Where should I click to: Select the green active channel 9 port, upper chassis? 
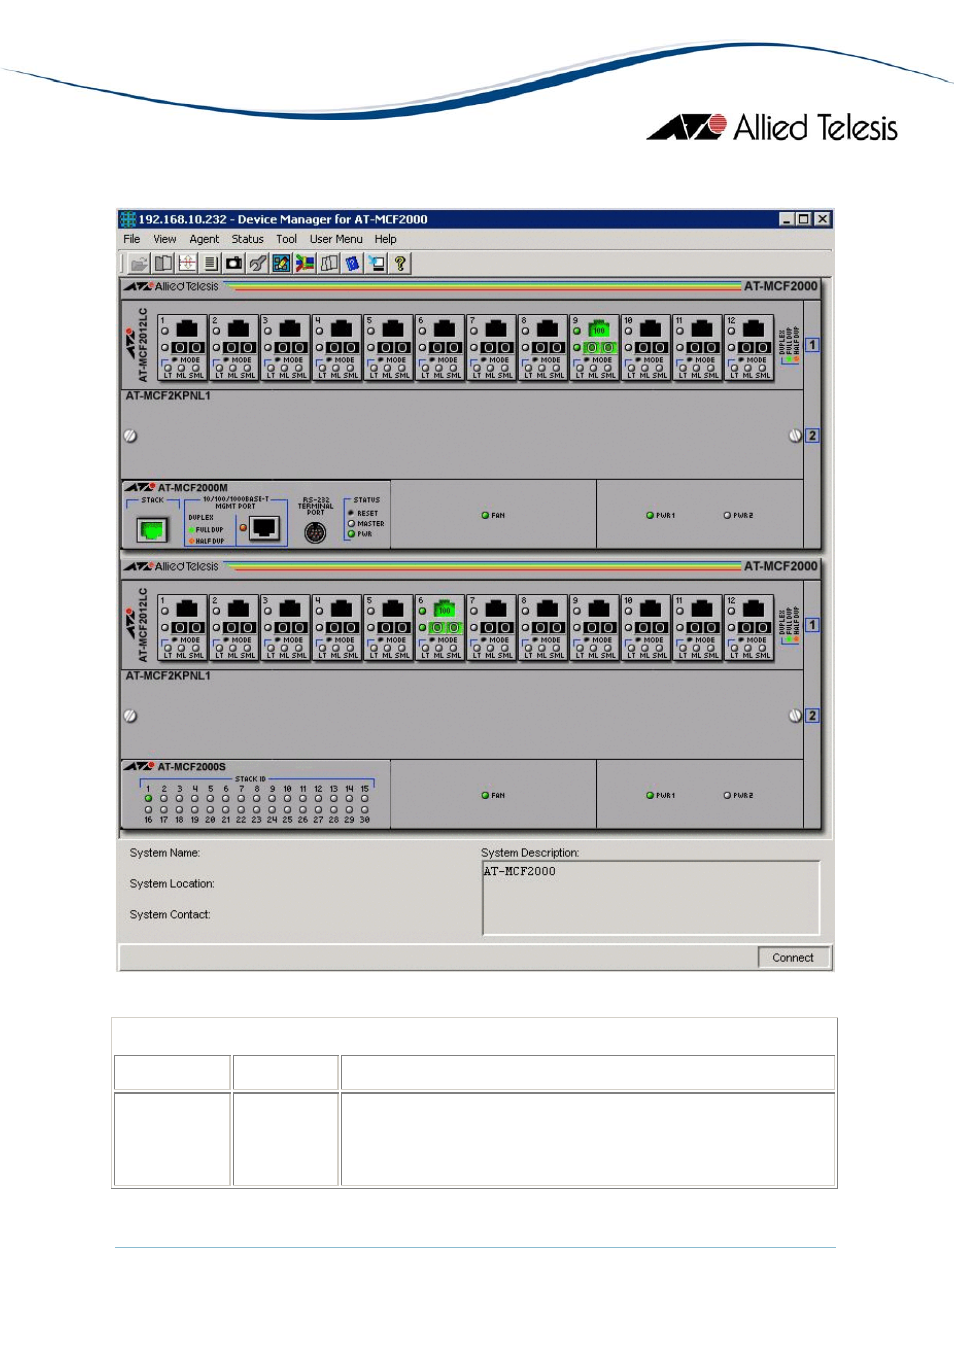(x=598, y=328)
